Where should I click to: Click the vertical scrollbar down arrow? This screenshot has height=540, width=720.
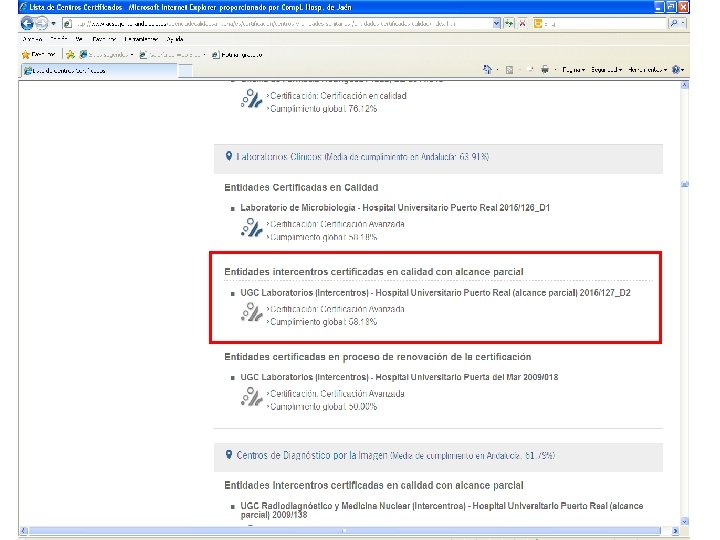click(685, 522)
